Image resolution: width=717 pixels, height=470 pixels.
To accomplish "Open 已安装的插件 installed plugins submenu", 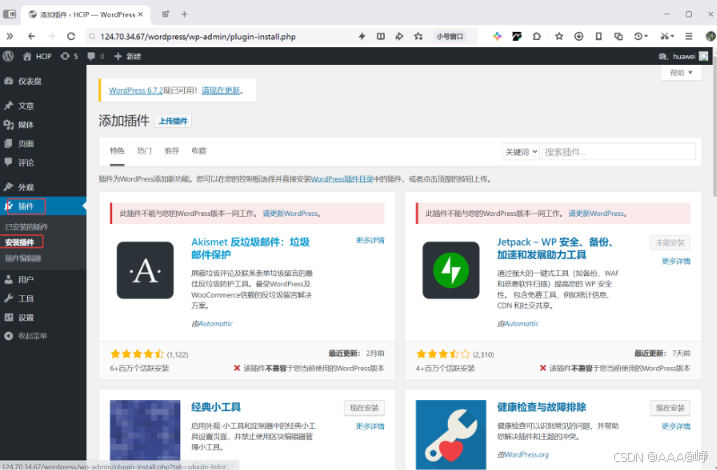I will point(27,227).
